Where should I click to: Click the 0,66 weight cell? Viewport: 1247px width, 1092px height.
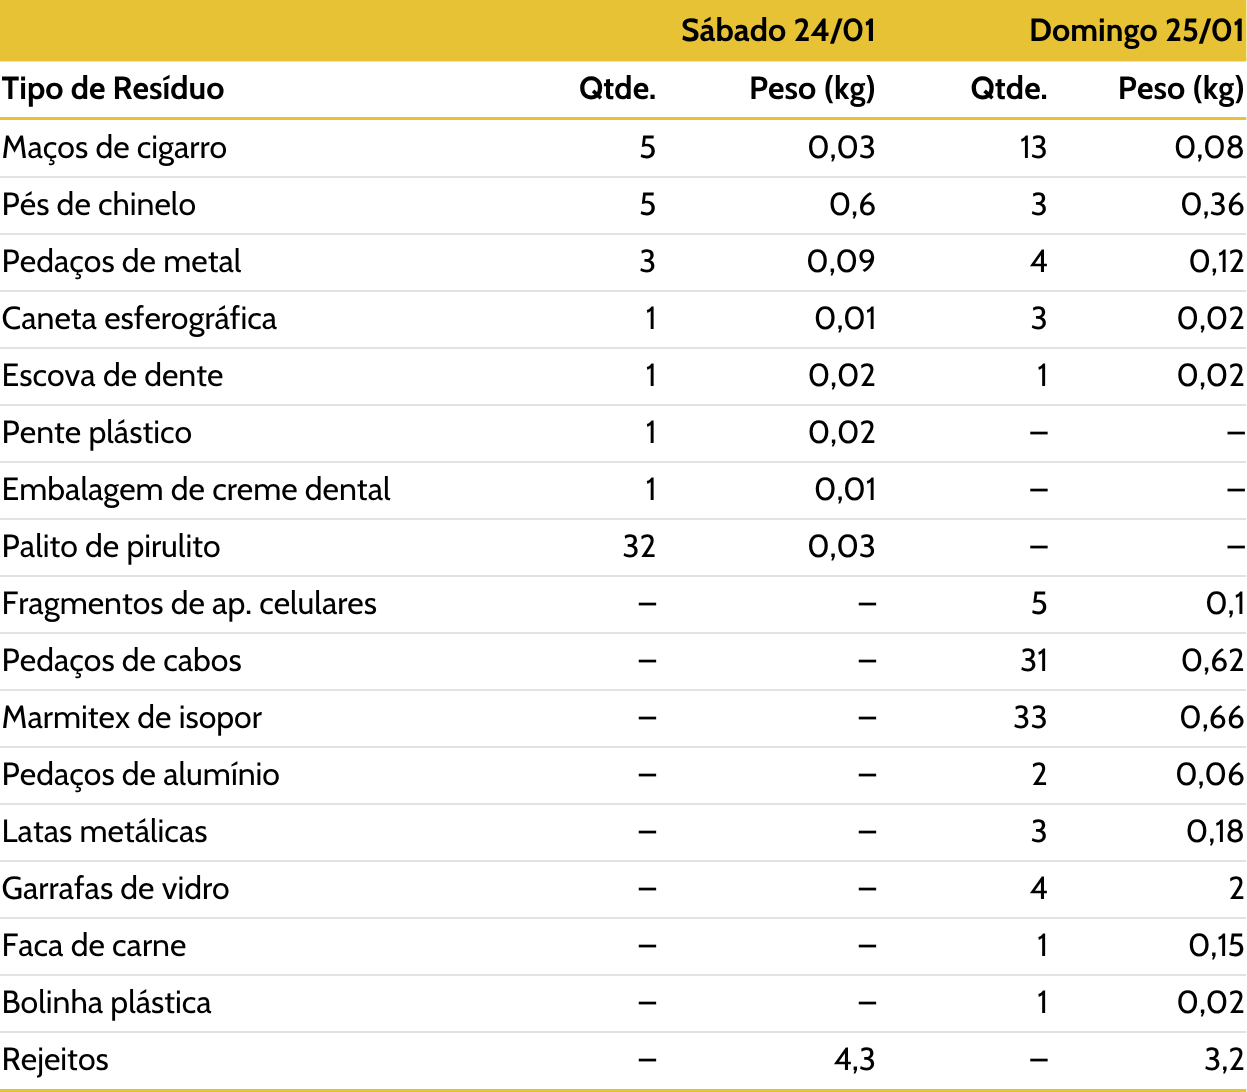coord(1212,717)
